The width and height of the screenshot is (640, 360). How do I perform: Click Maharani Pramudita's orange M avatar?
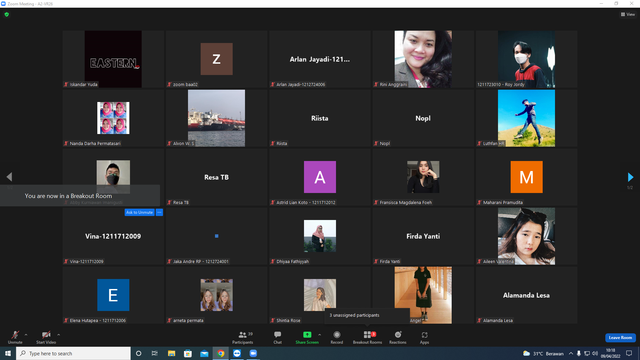coord(527,177)
